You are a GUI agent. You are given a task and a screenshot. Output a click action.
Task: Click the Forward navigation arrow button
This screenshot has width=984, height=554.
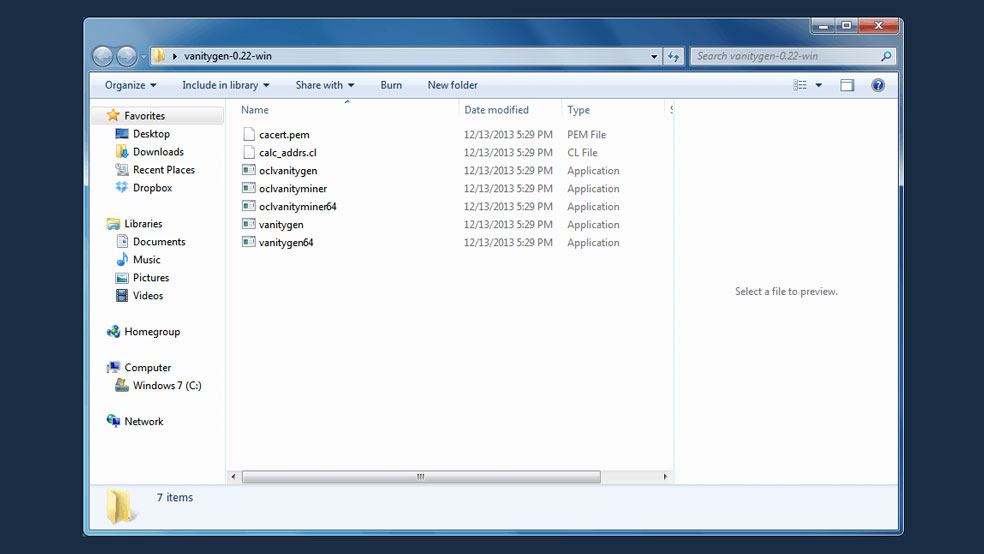coord(127,56)
